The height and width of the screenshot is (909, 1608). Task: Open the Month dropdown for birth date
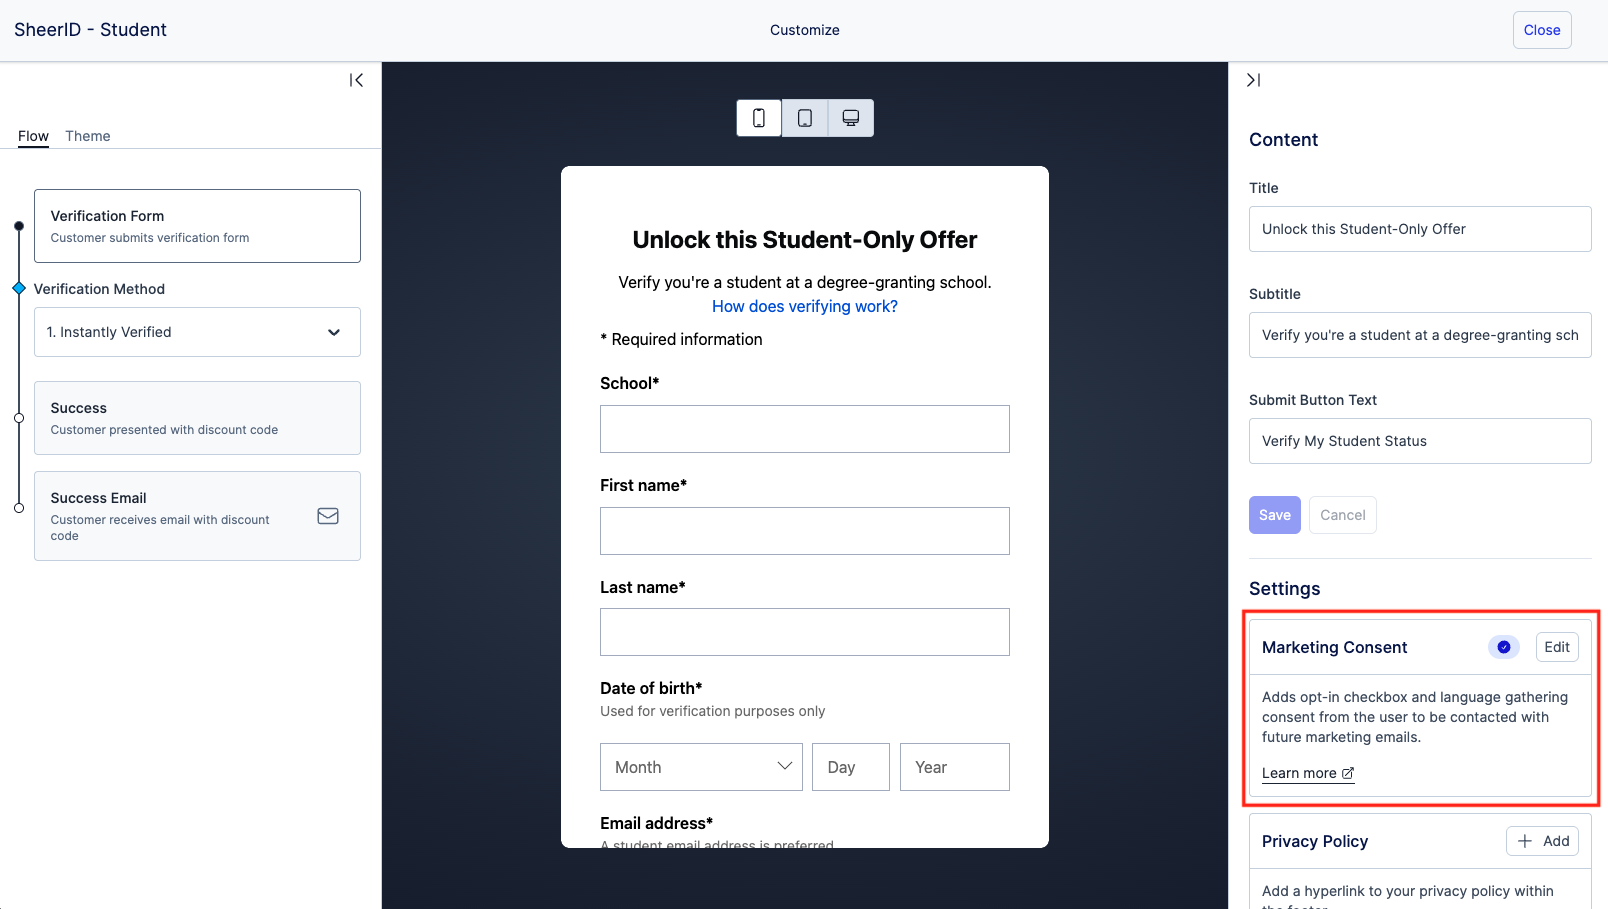point(701,767)
